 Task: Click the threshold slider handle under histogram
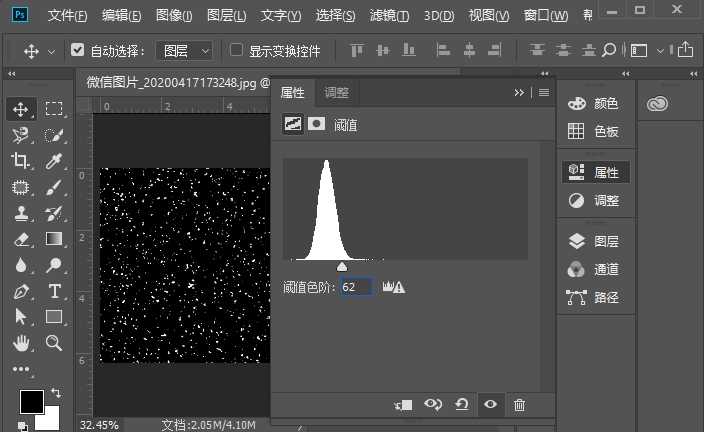342,266
